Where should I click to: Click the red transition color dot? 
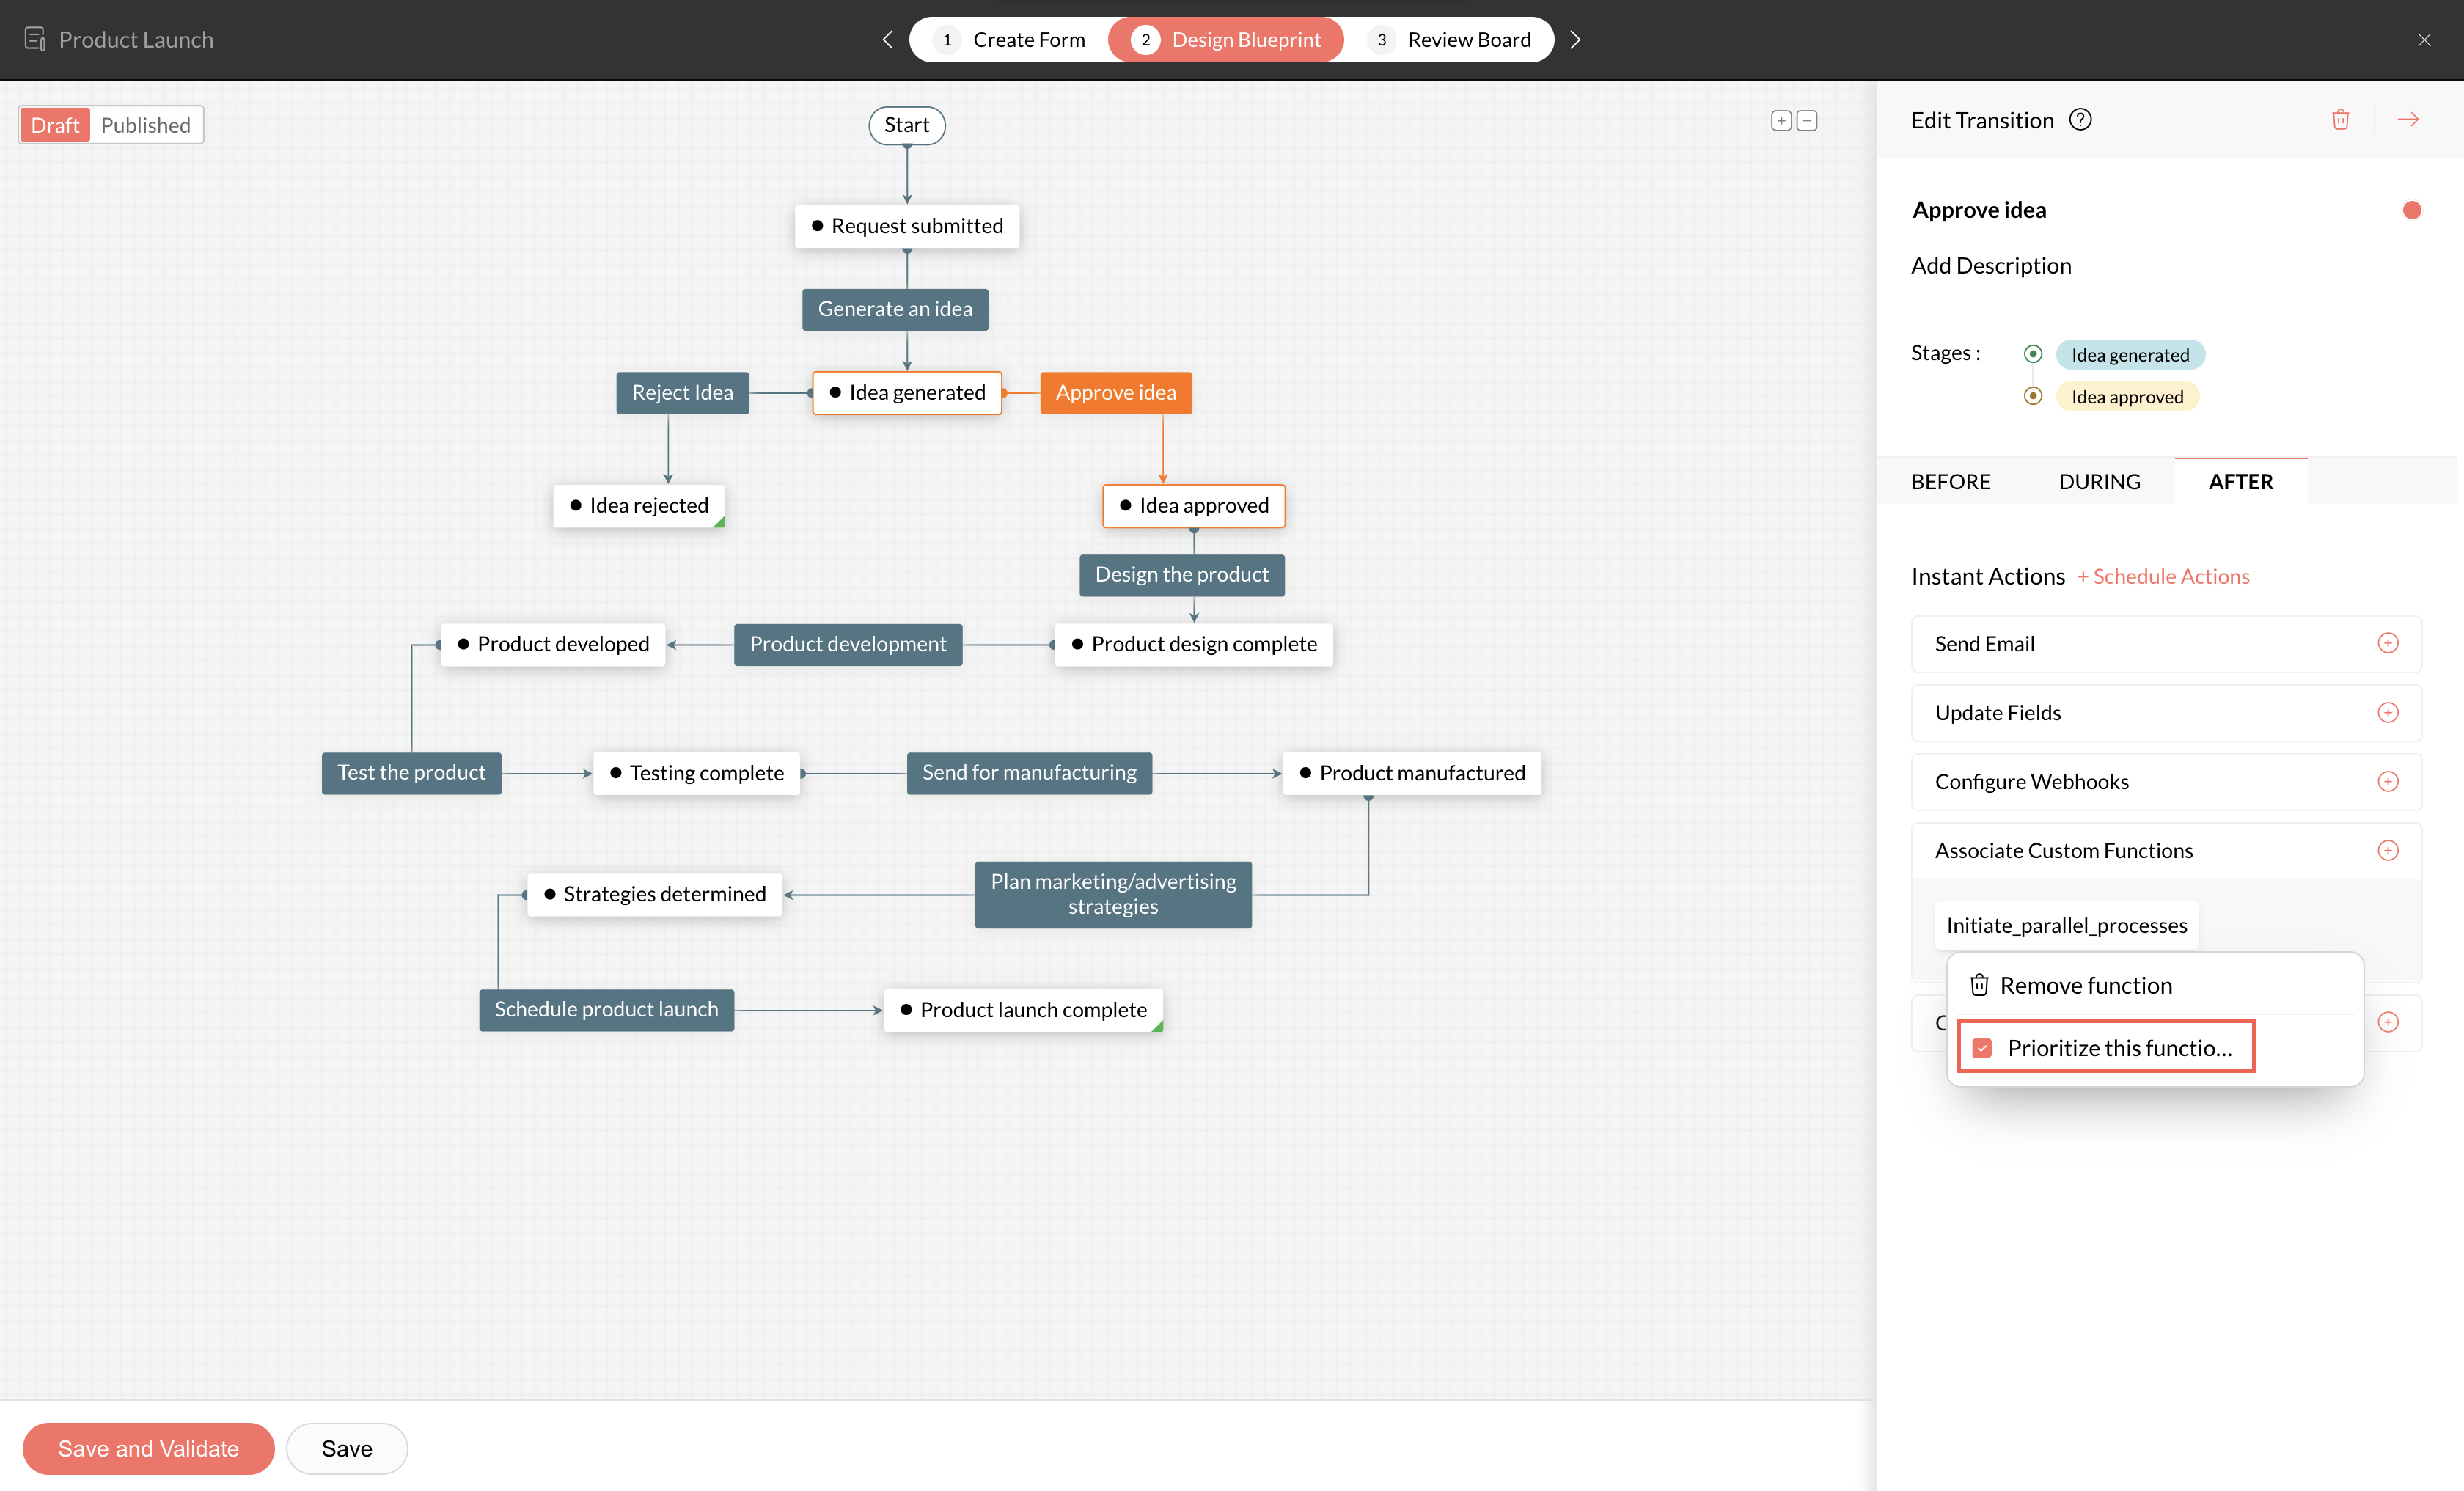point(2411,210)
